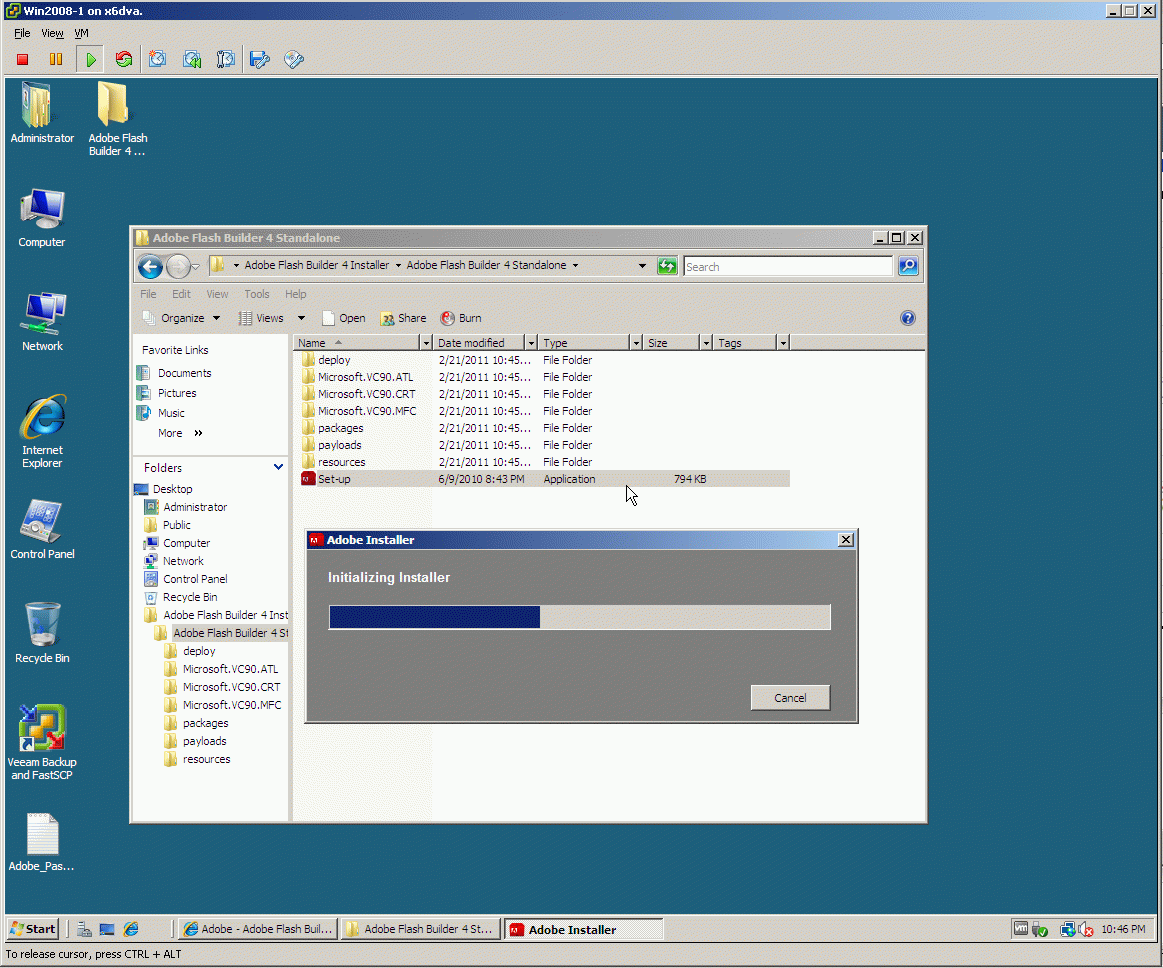This screenshot has height=968, width=1163.
Task: Open the Size column filter dropdown
Action: 706,343
